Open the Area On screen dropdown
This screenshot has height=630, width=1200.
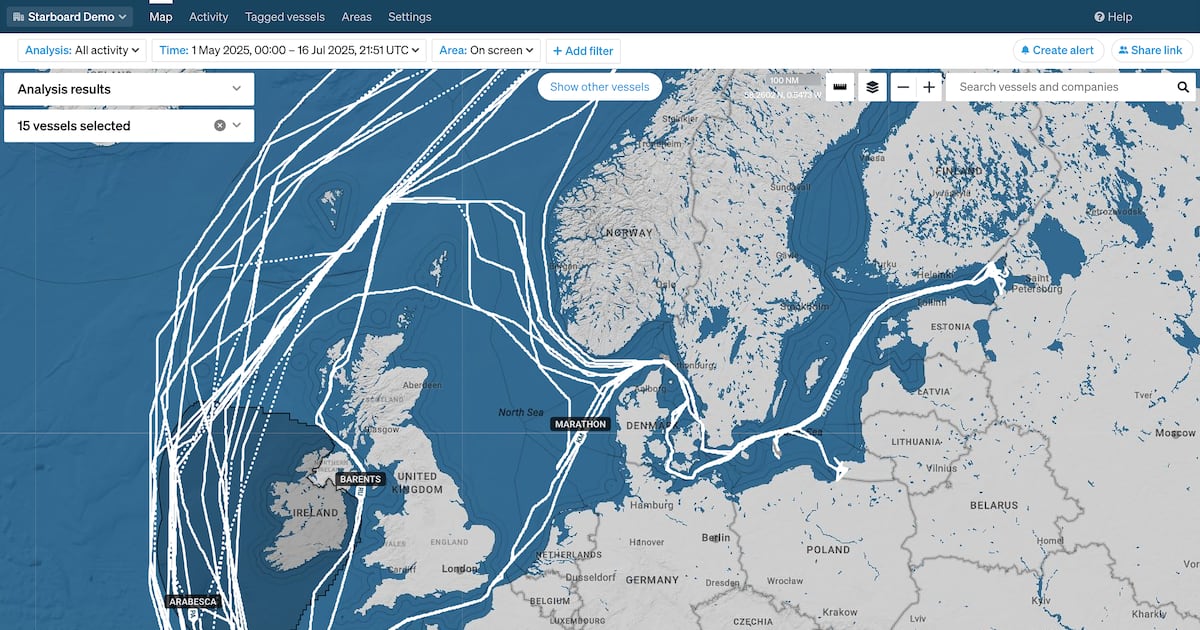(486, 50)
